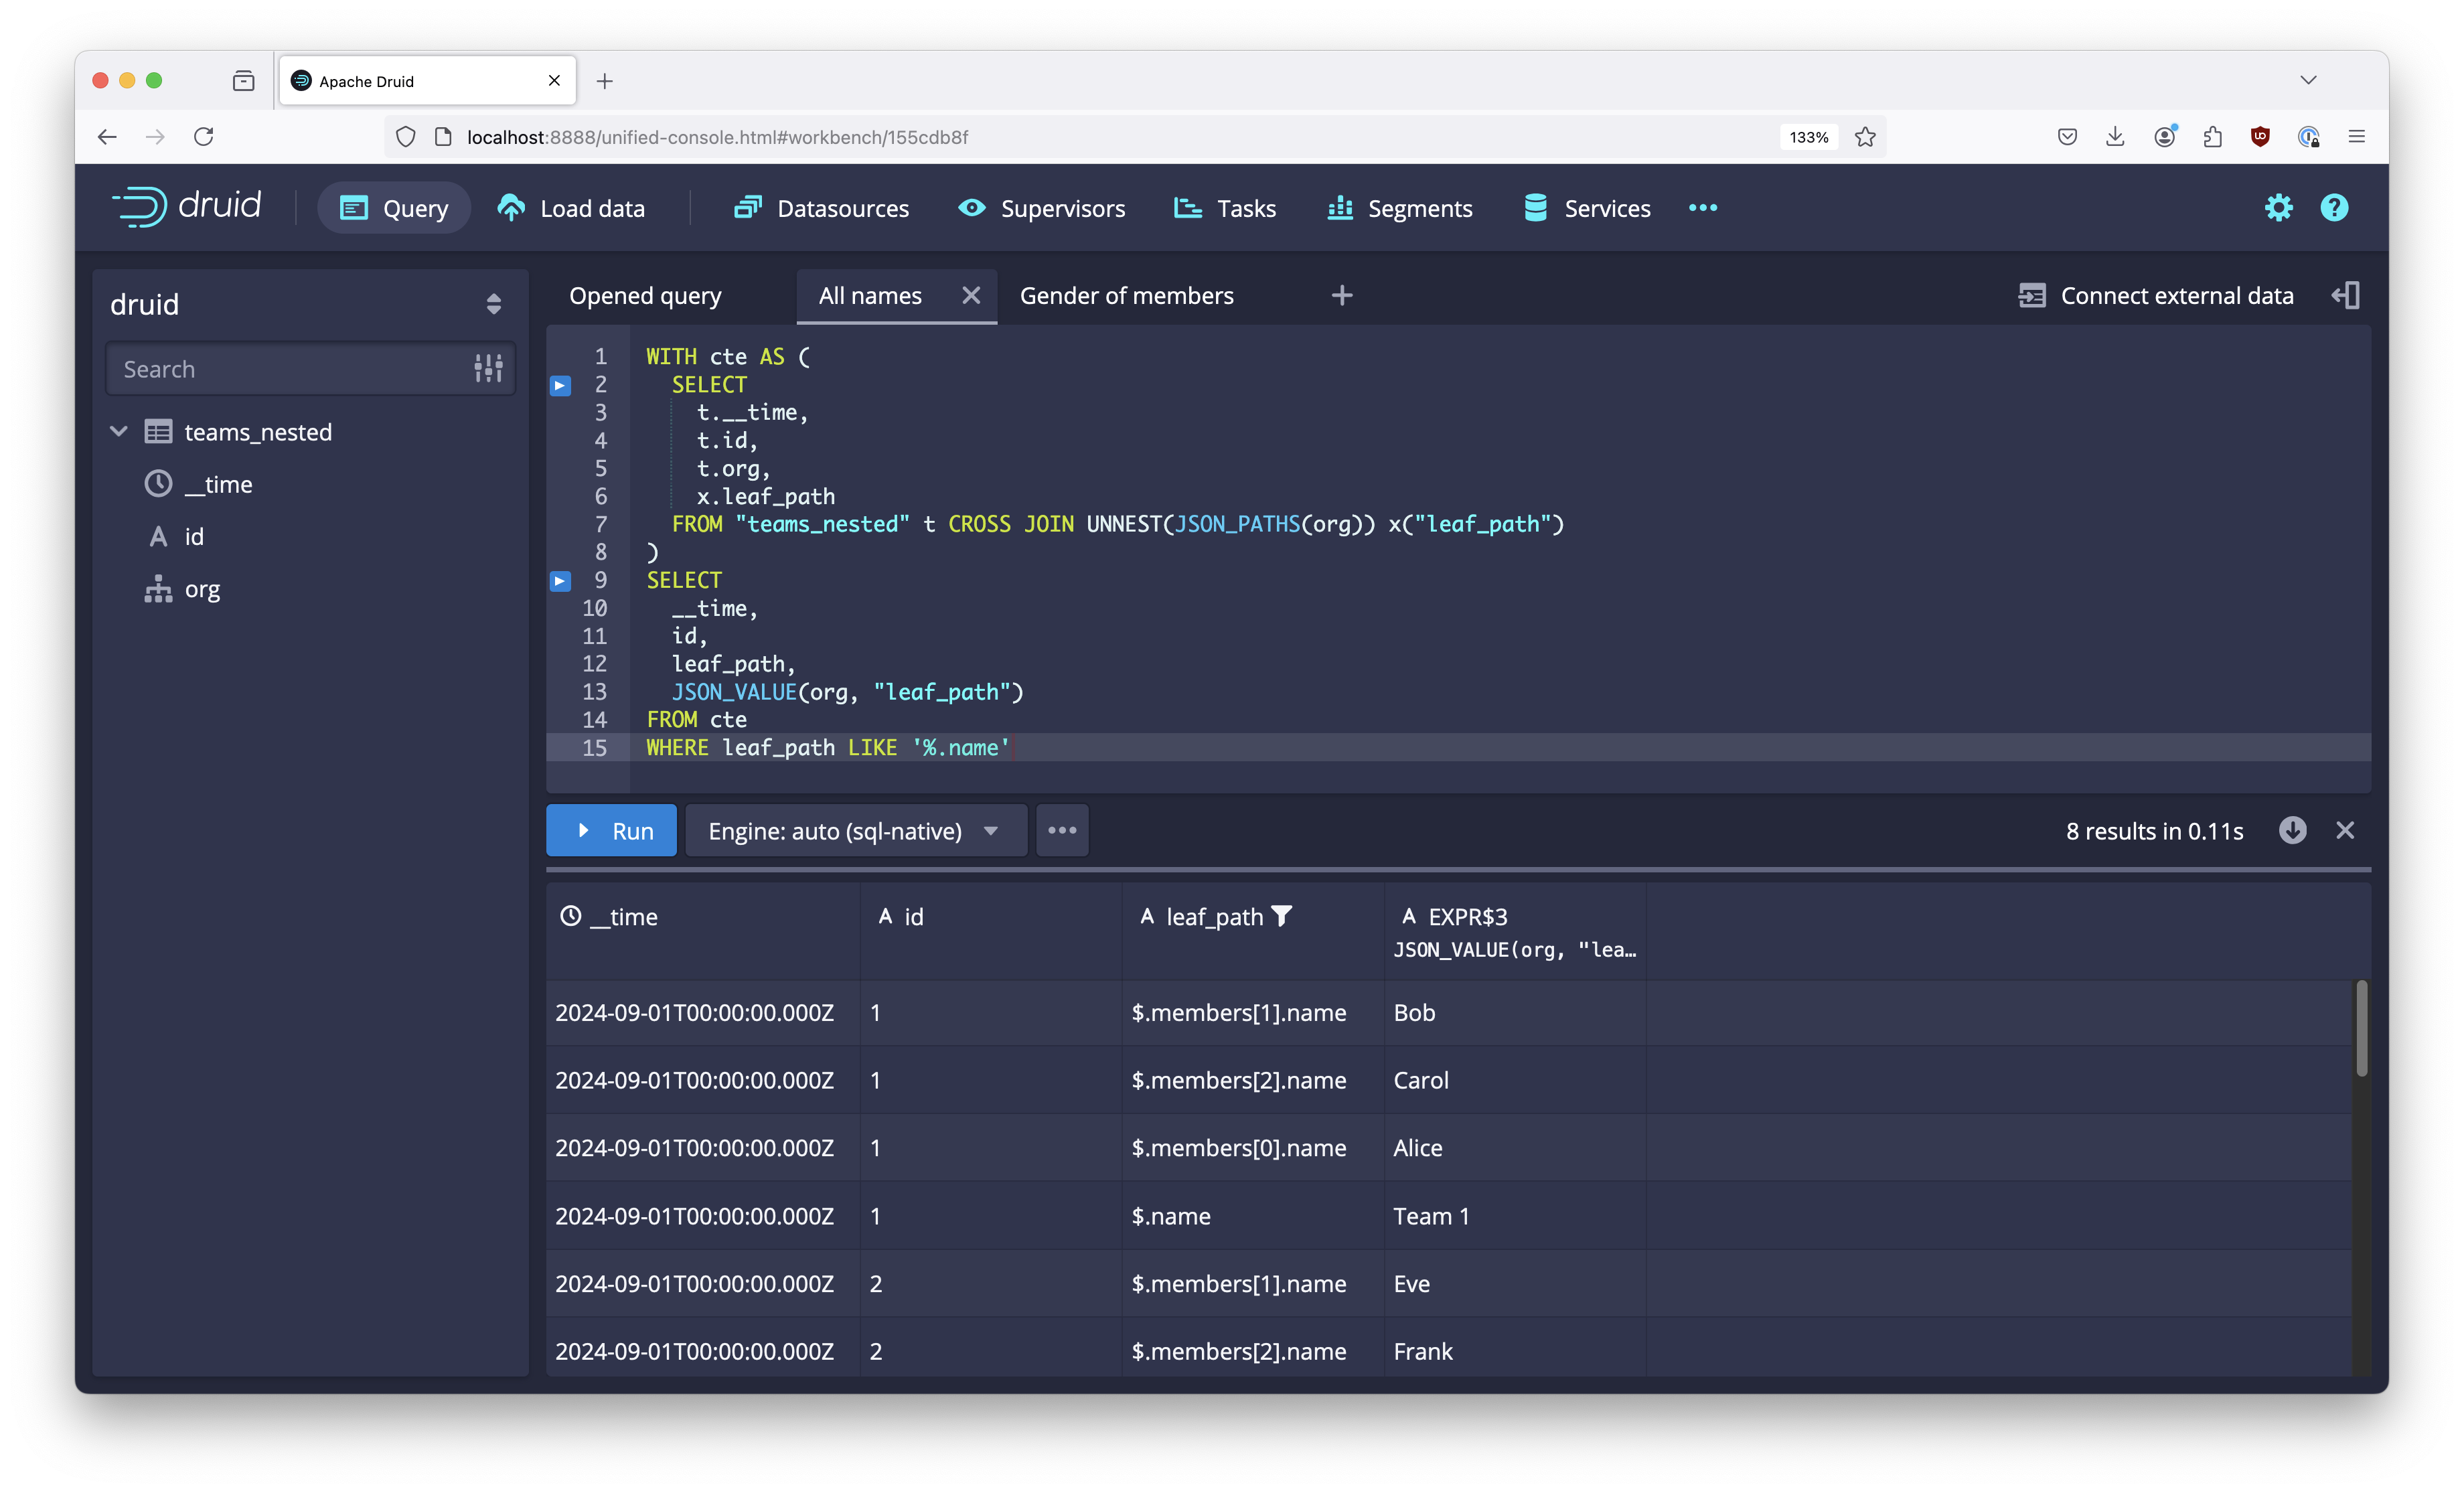Click the Druid logo icon in top-left

point(139,208)
